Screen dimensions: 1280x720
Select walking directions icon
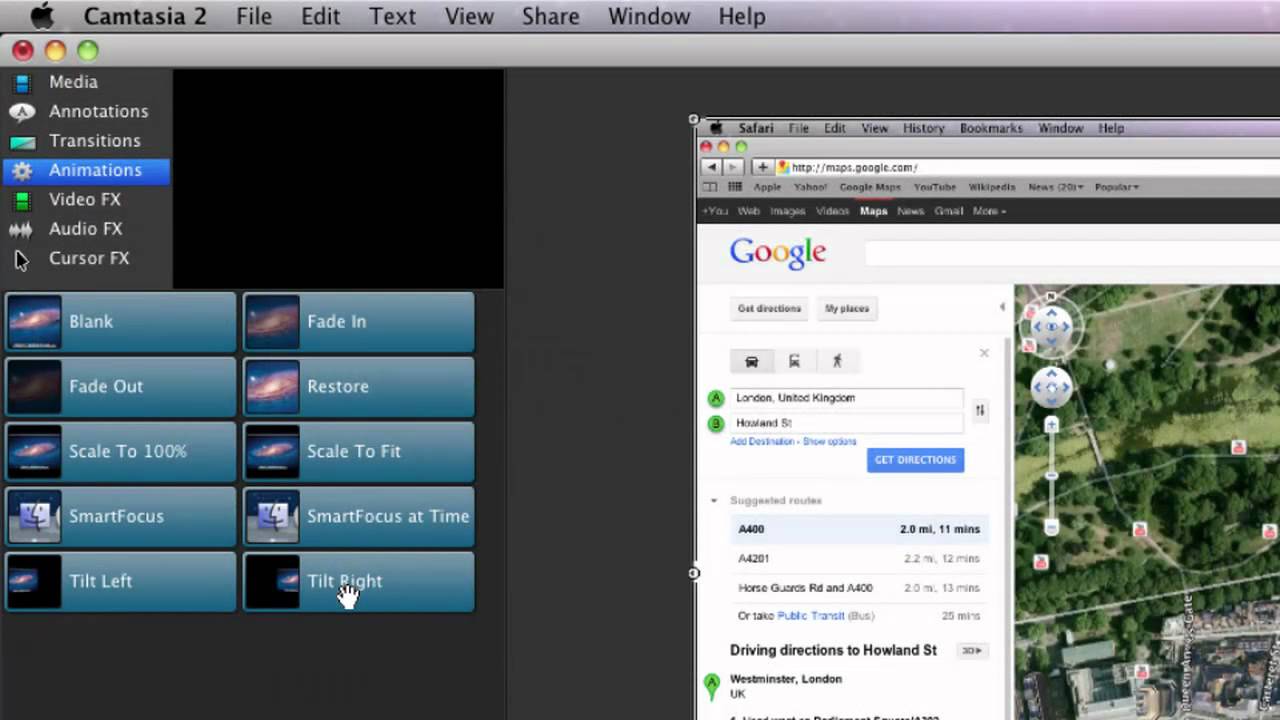tap(837, 361)
